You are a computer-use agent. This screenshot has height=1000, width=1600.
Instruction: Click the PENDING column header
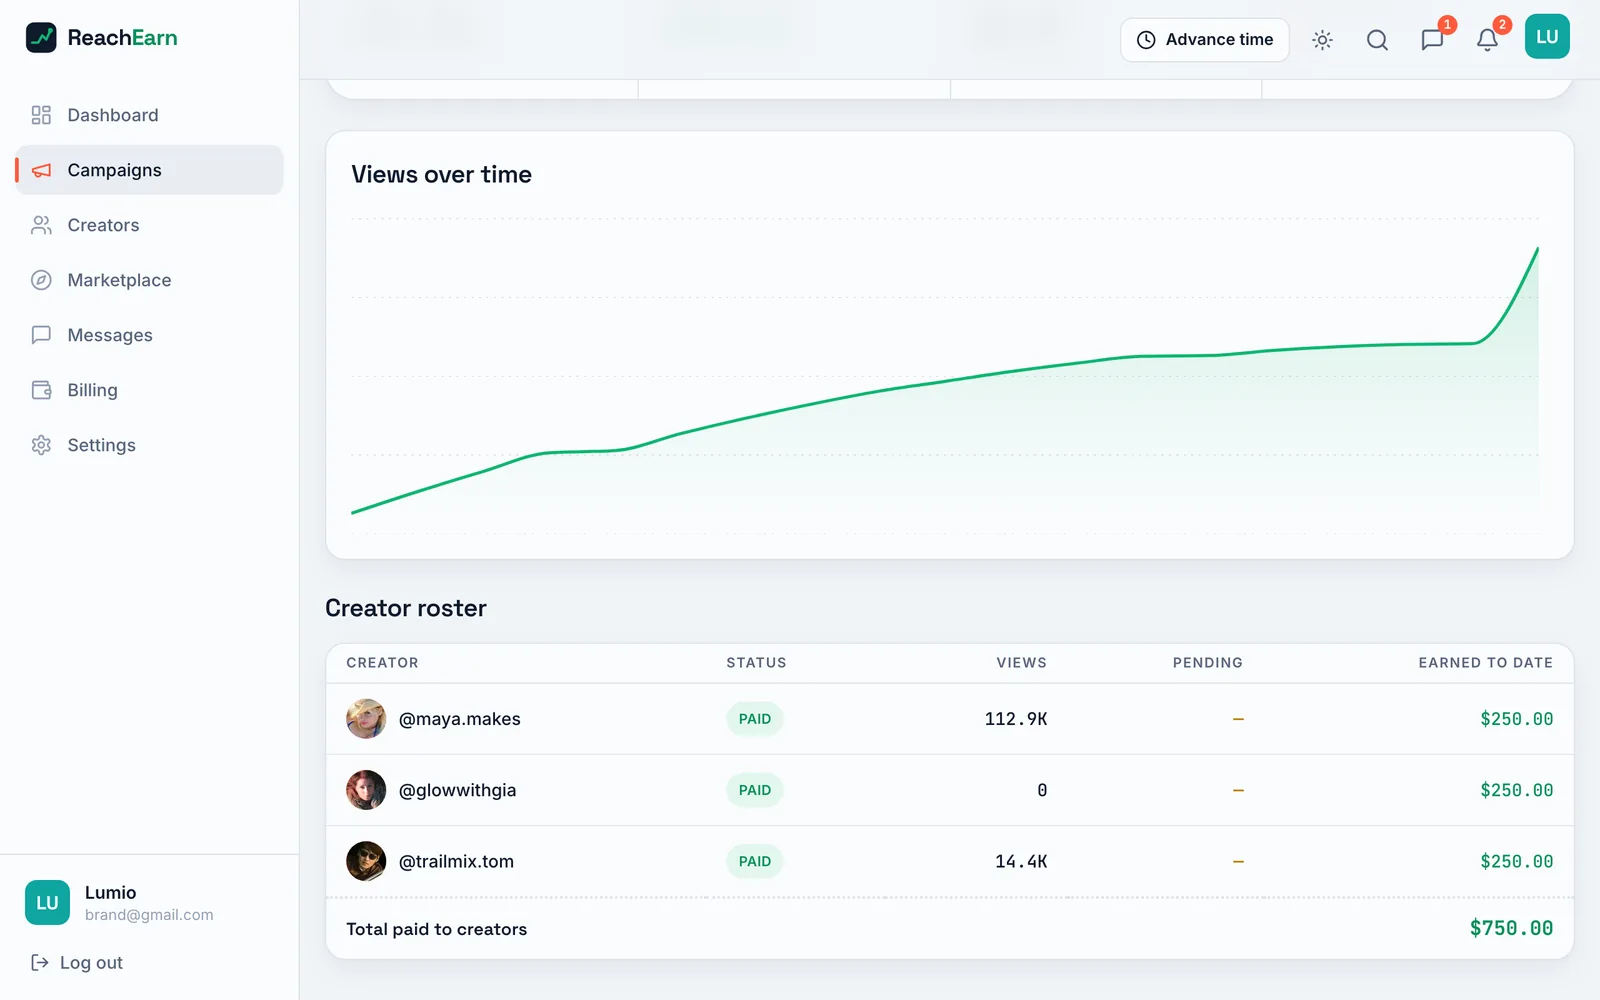click(x=1208, y=663)
